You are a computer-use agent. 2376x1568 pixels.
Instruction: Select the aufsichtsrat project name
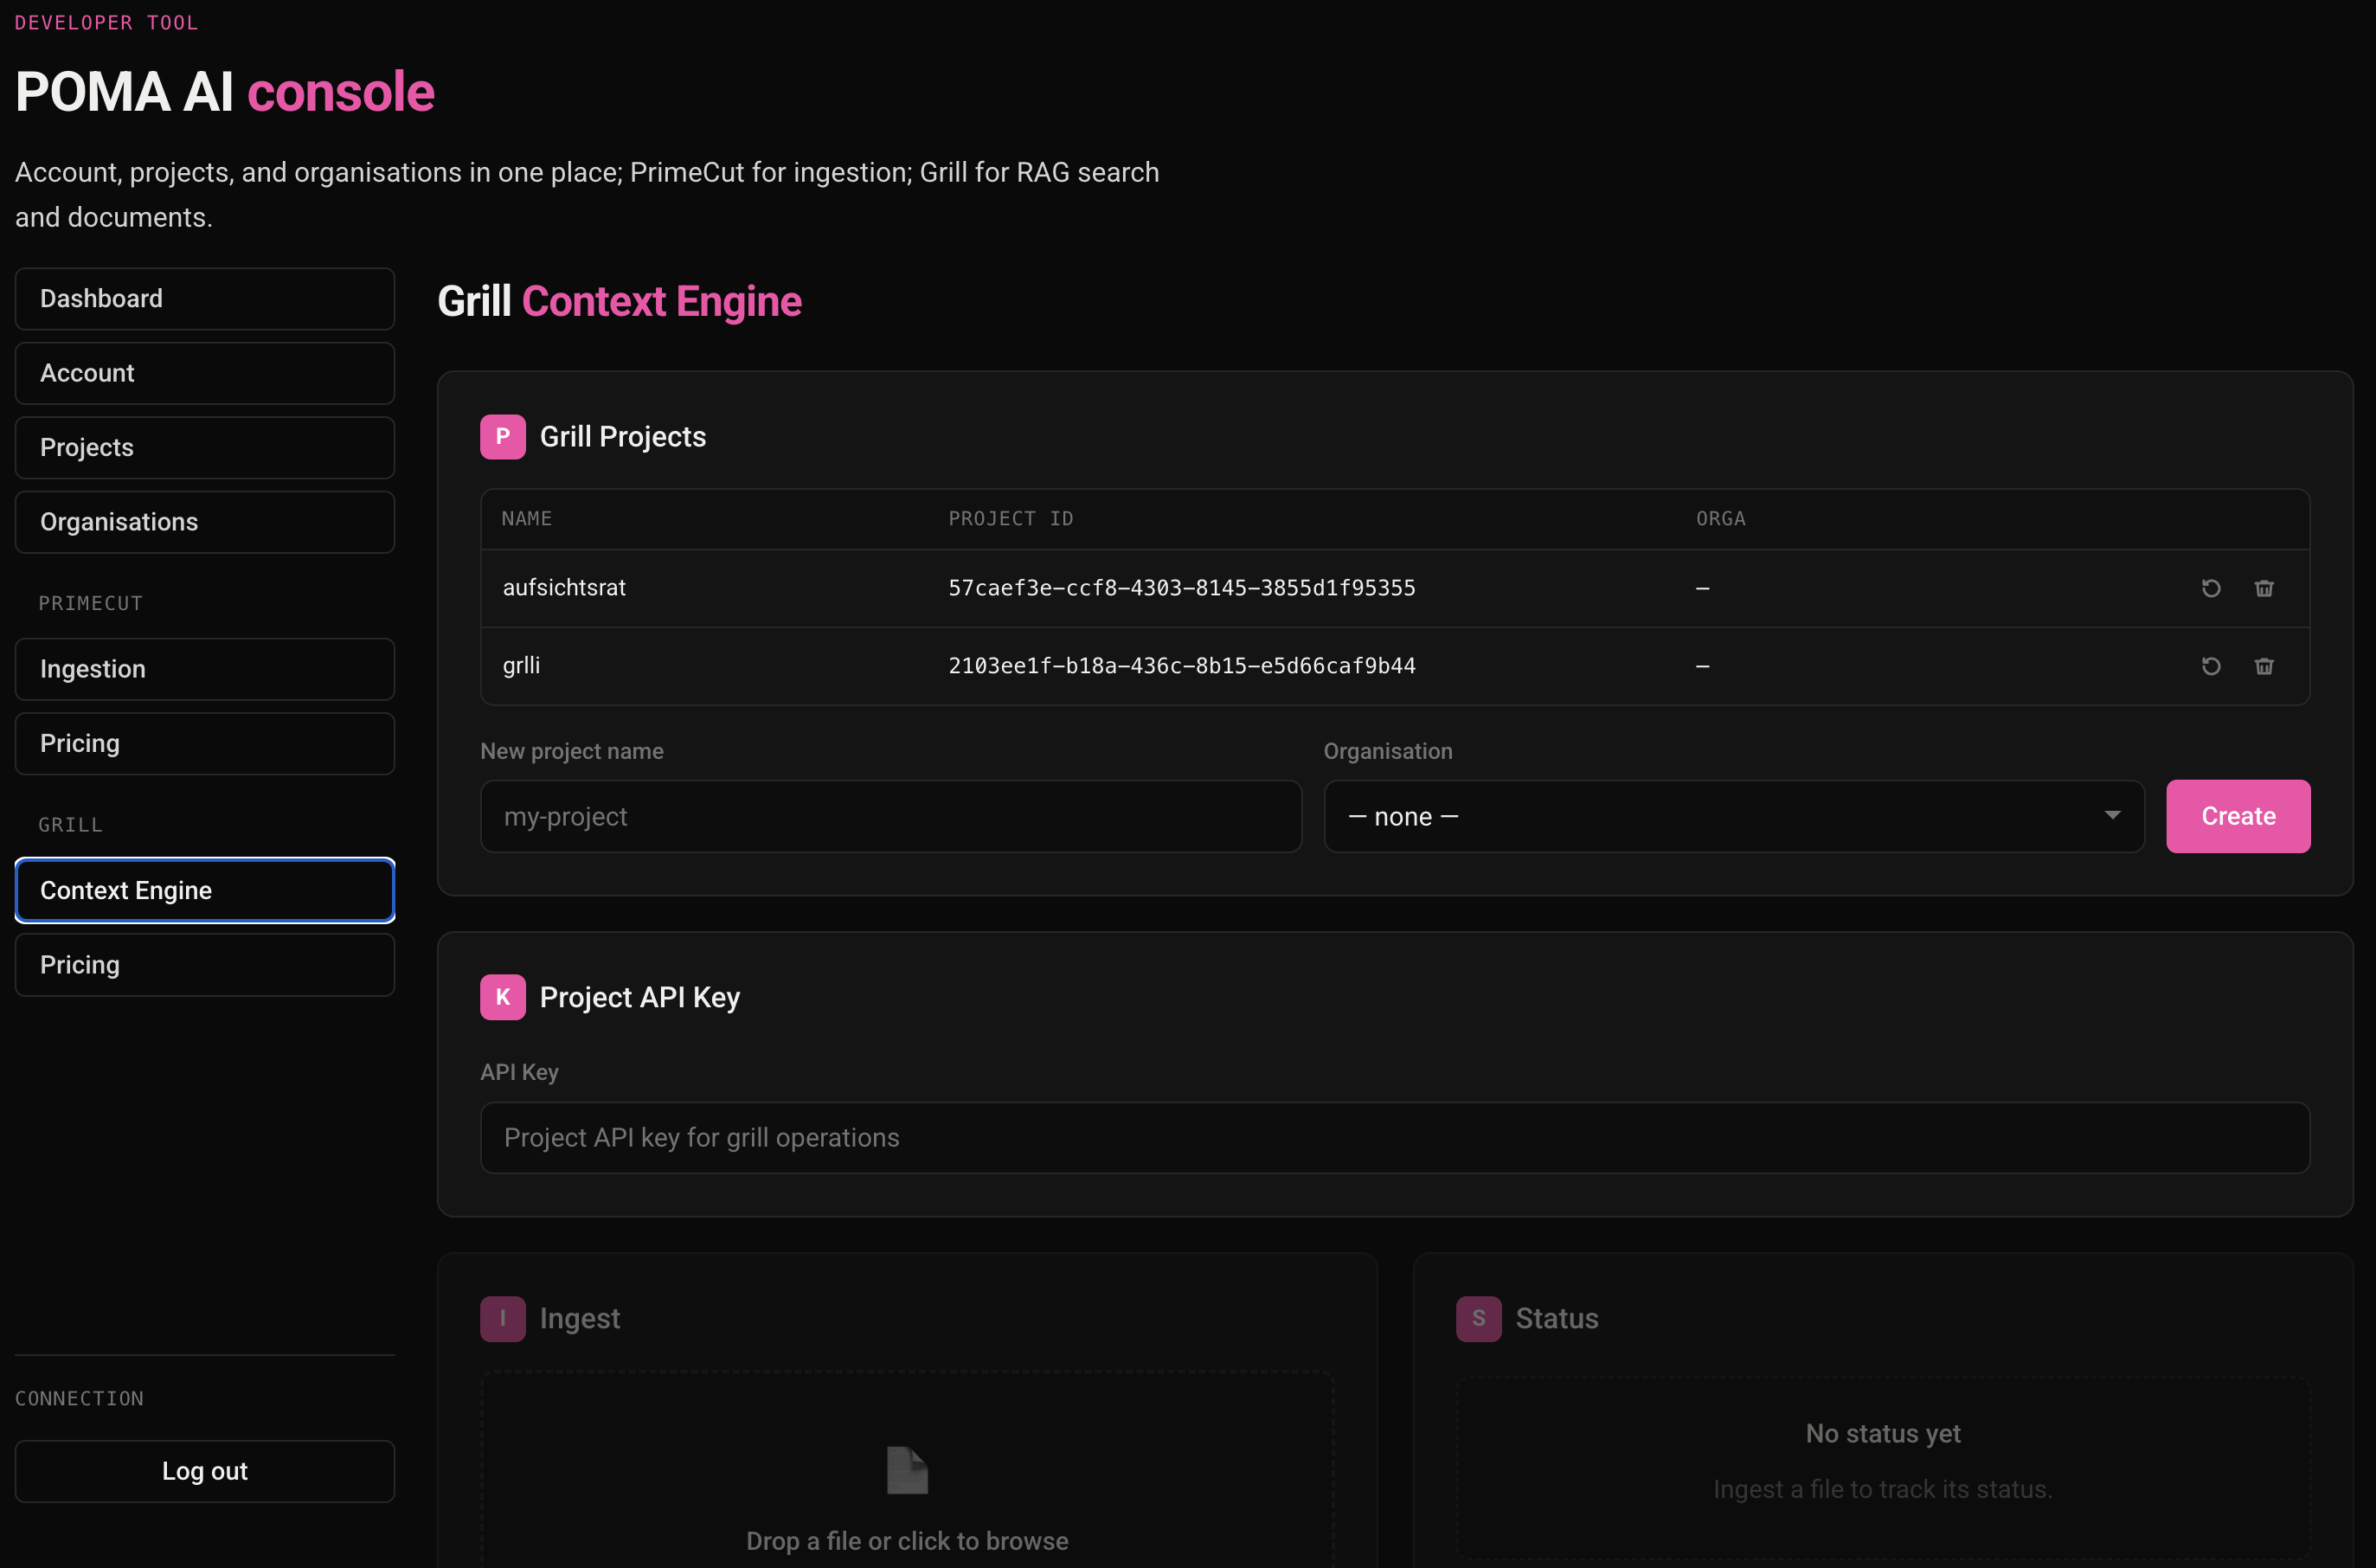(x=564, y=588)
